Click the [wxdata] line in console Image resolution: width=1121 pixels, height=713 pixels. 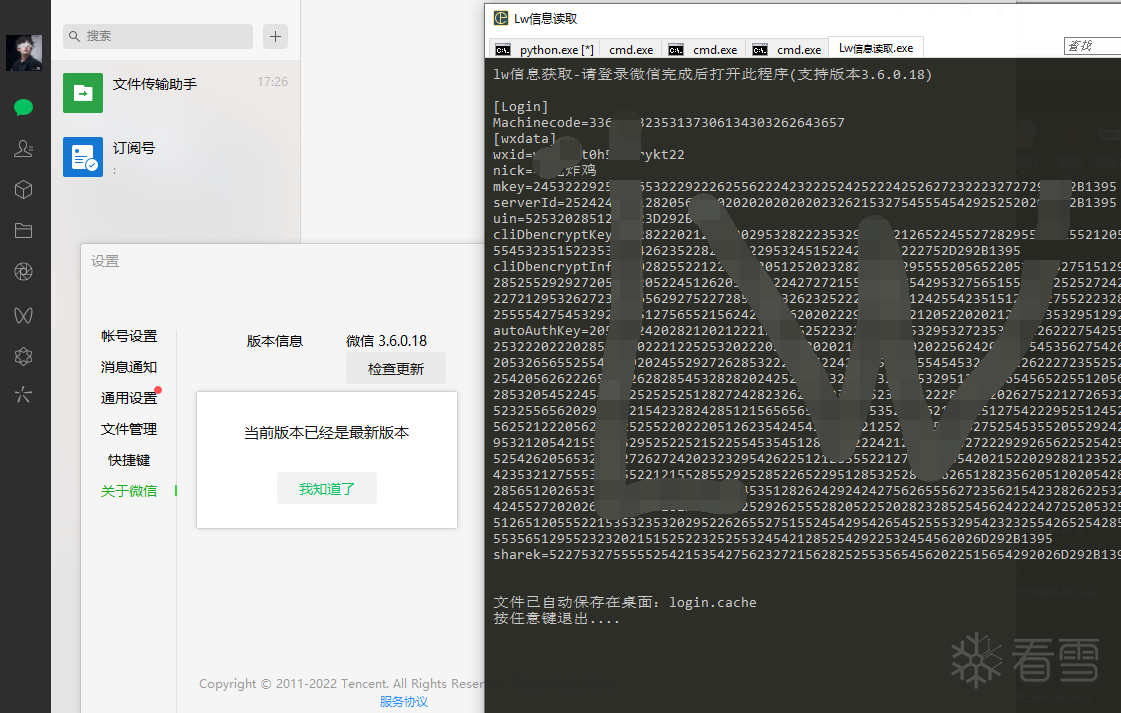pos(524,139)
